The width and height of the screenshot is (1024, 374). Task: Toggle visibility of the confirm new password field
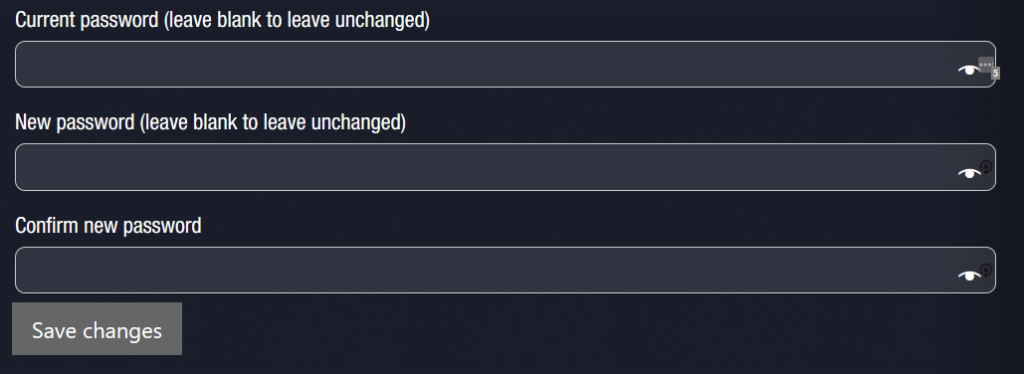(968, 276)
